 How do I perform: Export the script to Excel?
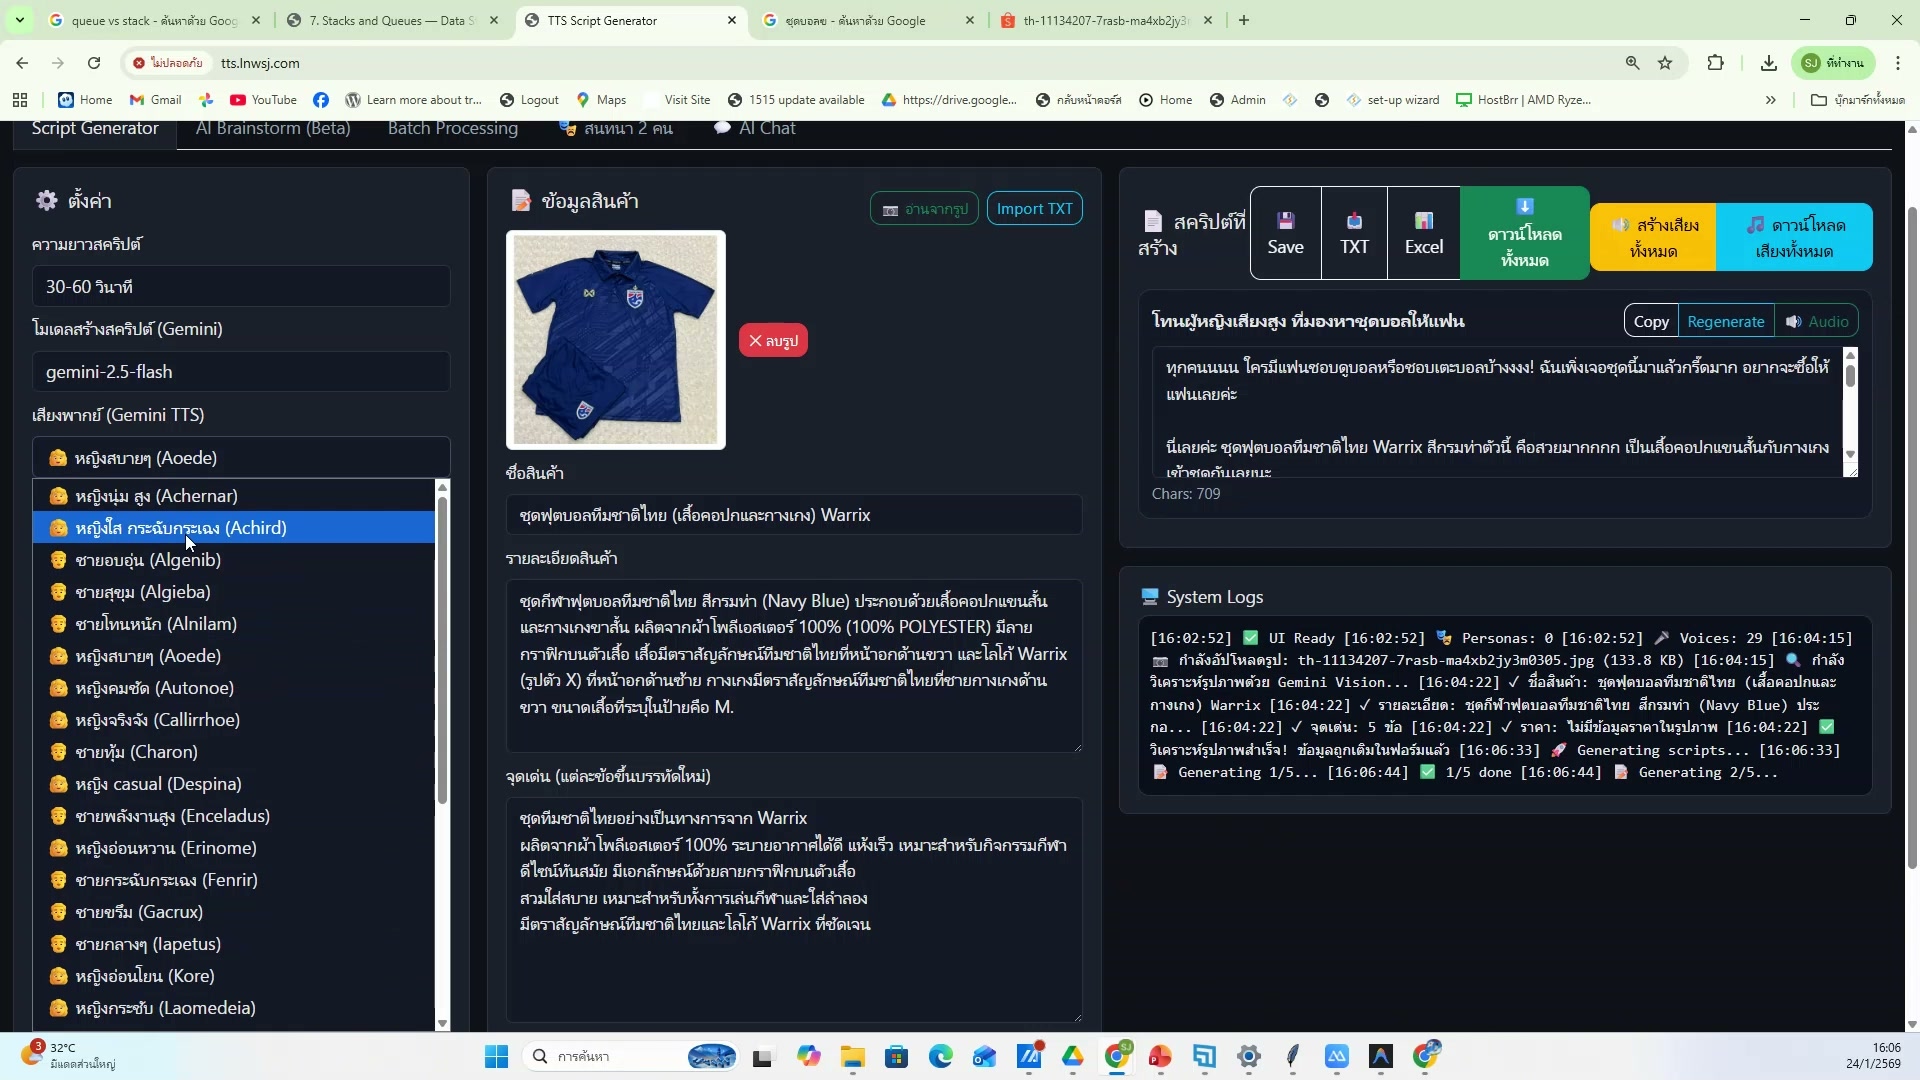point(1423,233)
